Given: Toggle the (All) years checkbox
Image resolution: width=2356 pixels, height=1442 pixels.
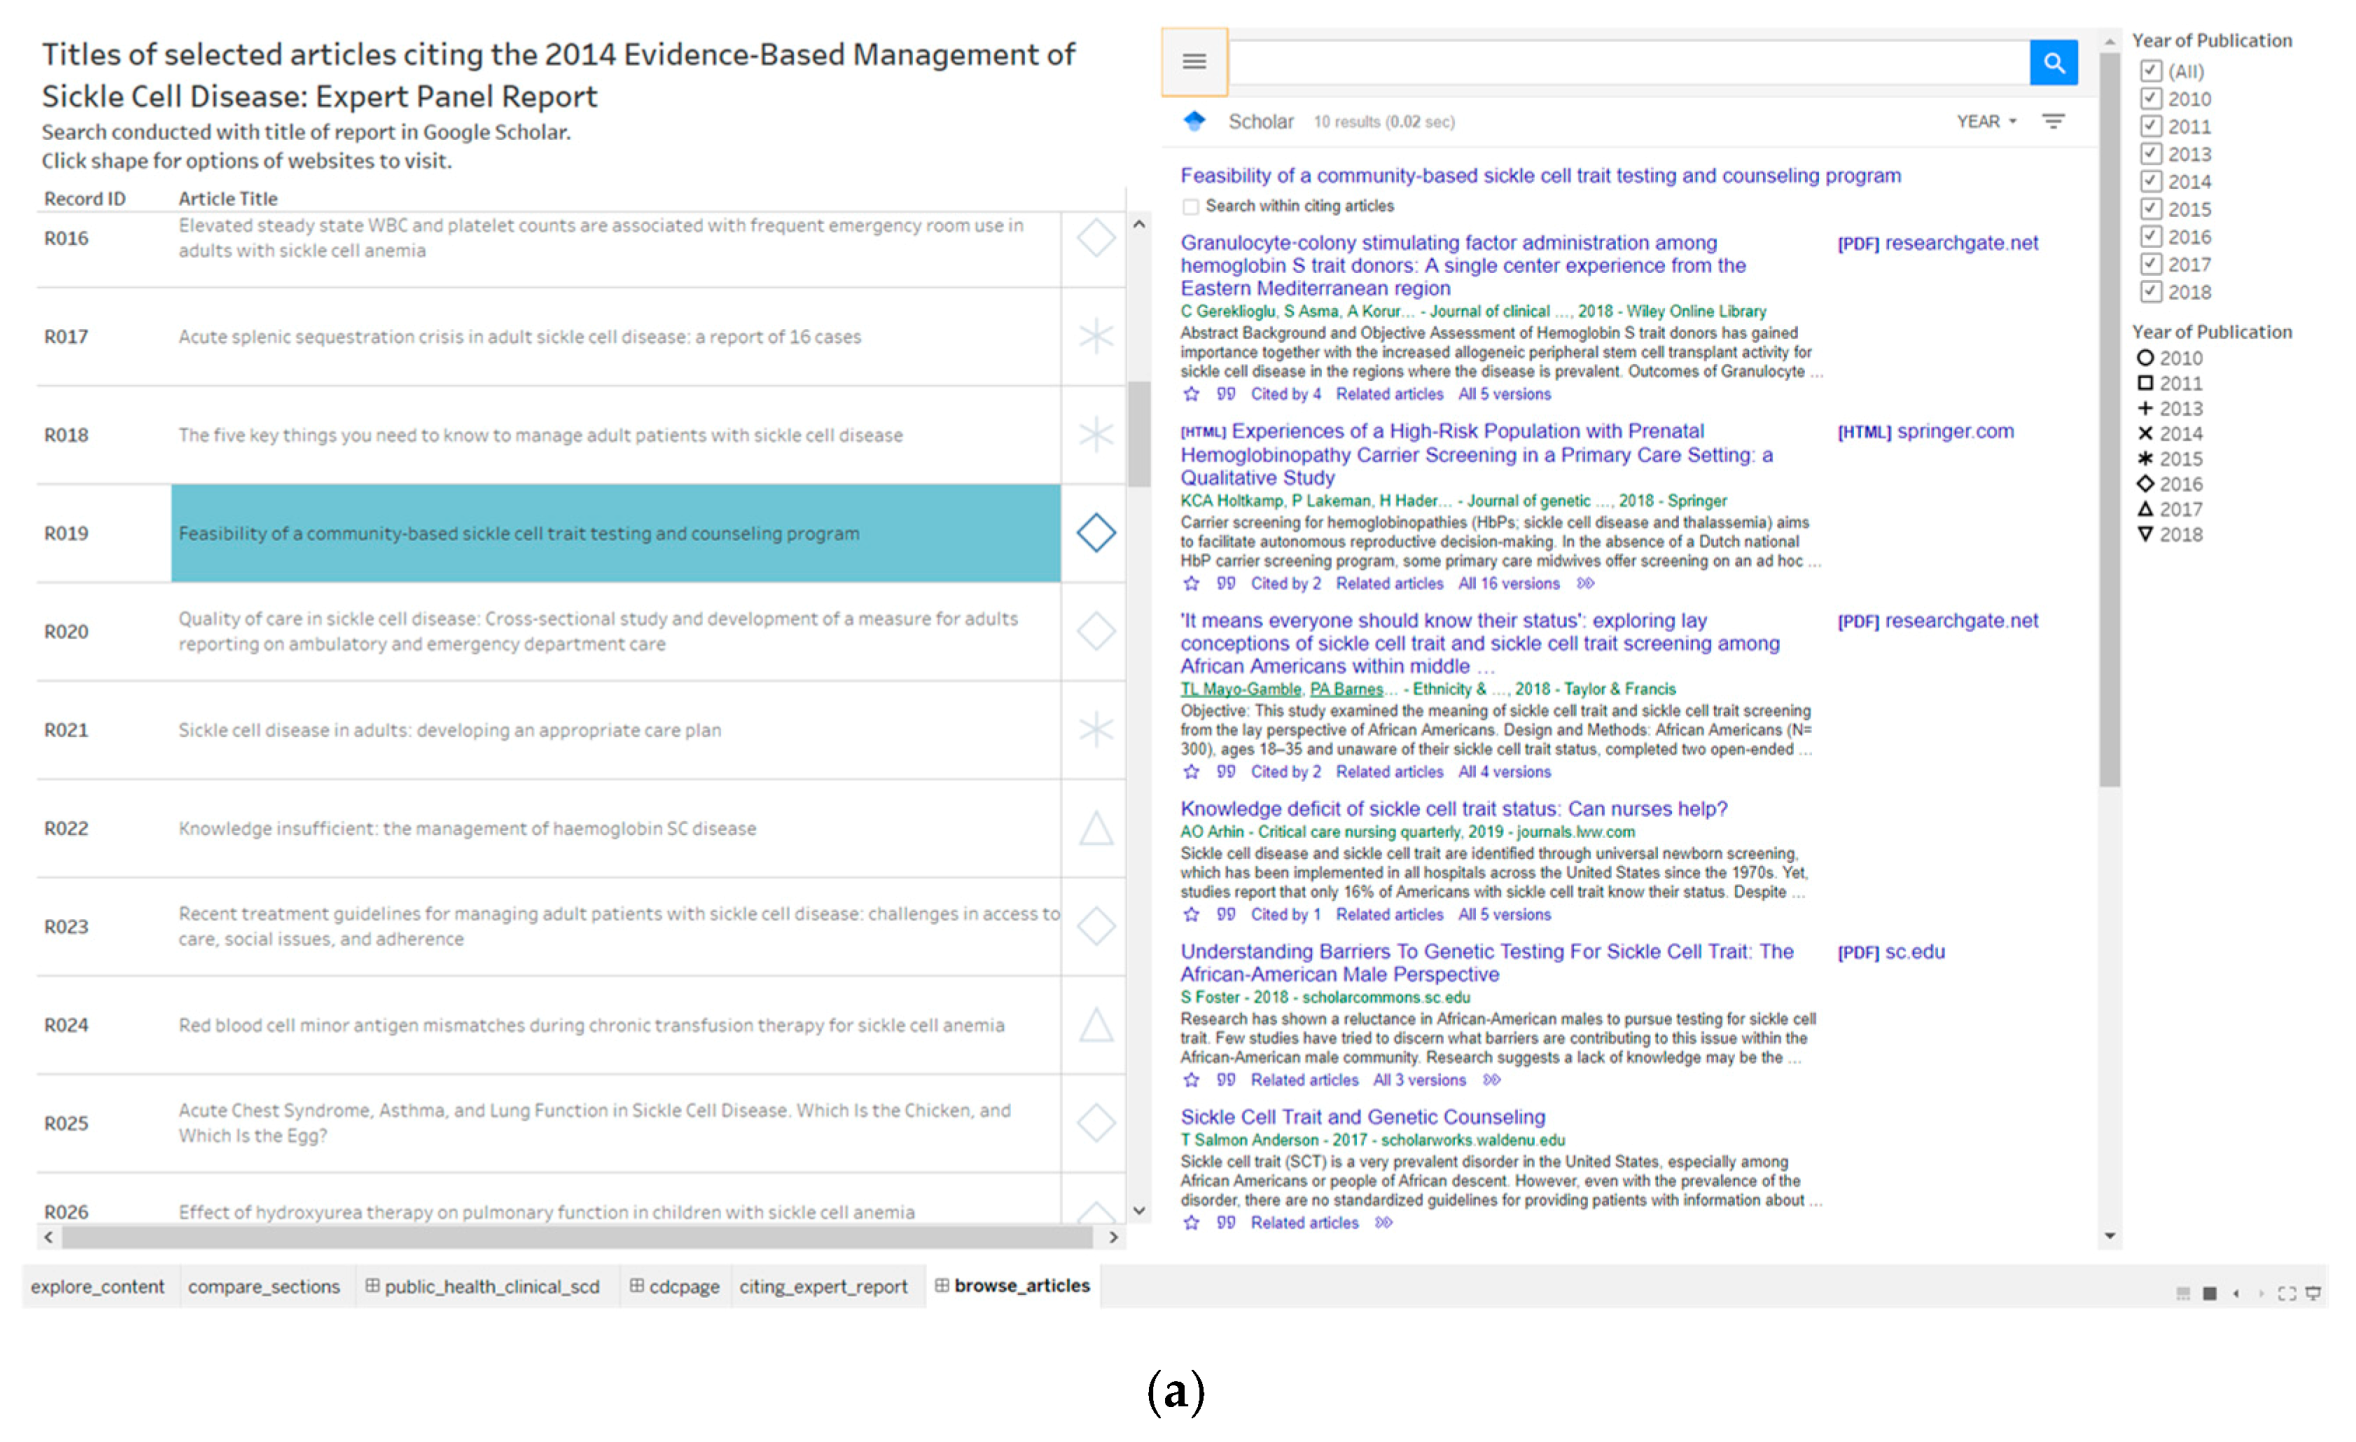Looking at the screenshot, I should [x=2150, y=71].
